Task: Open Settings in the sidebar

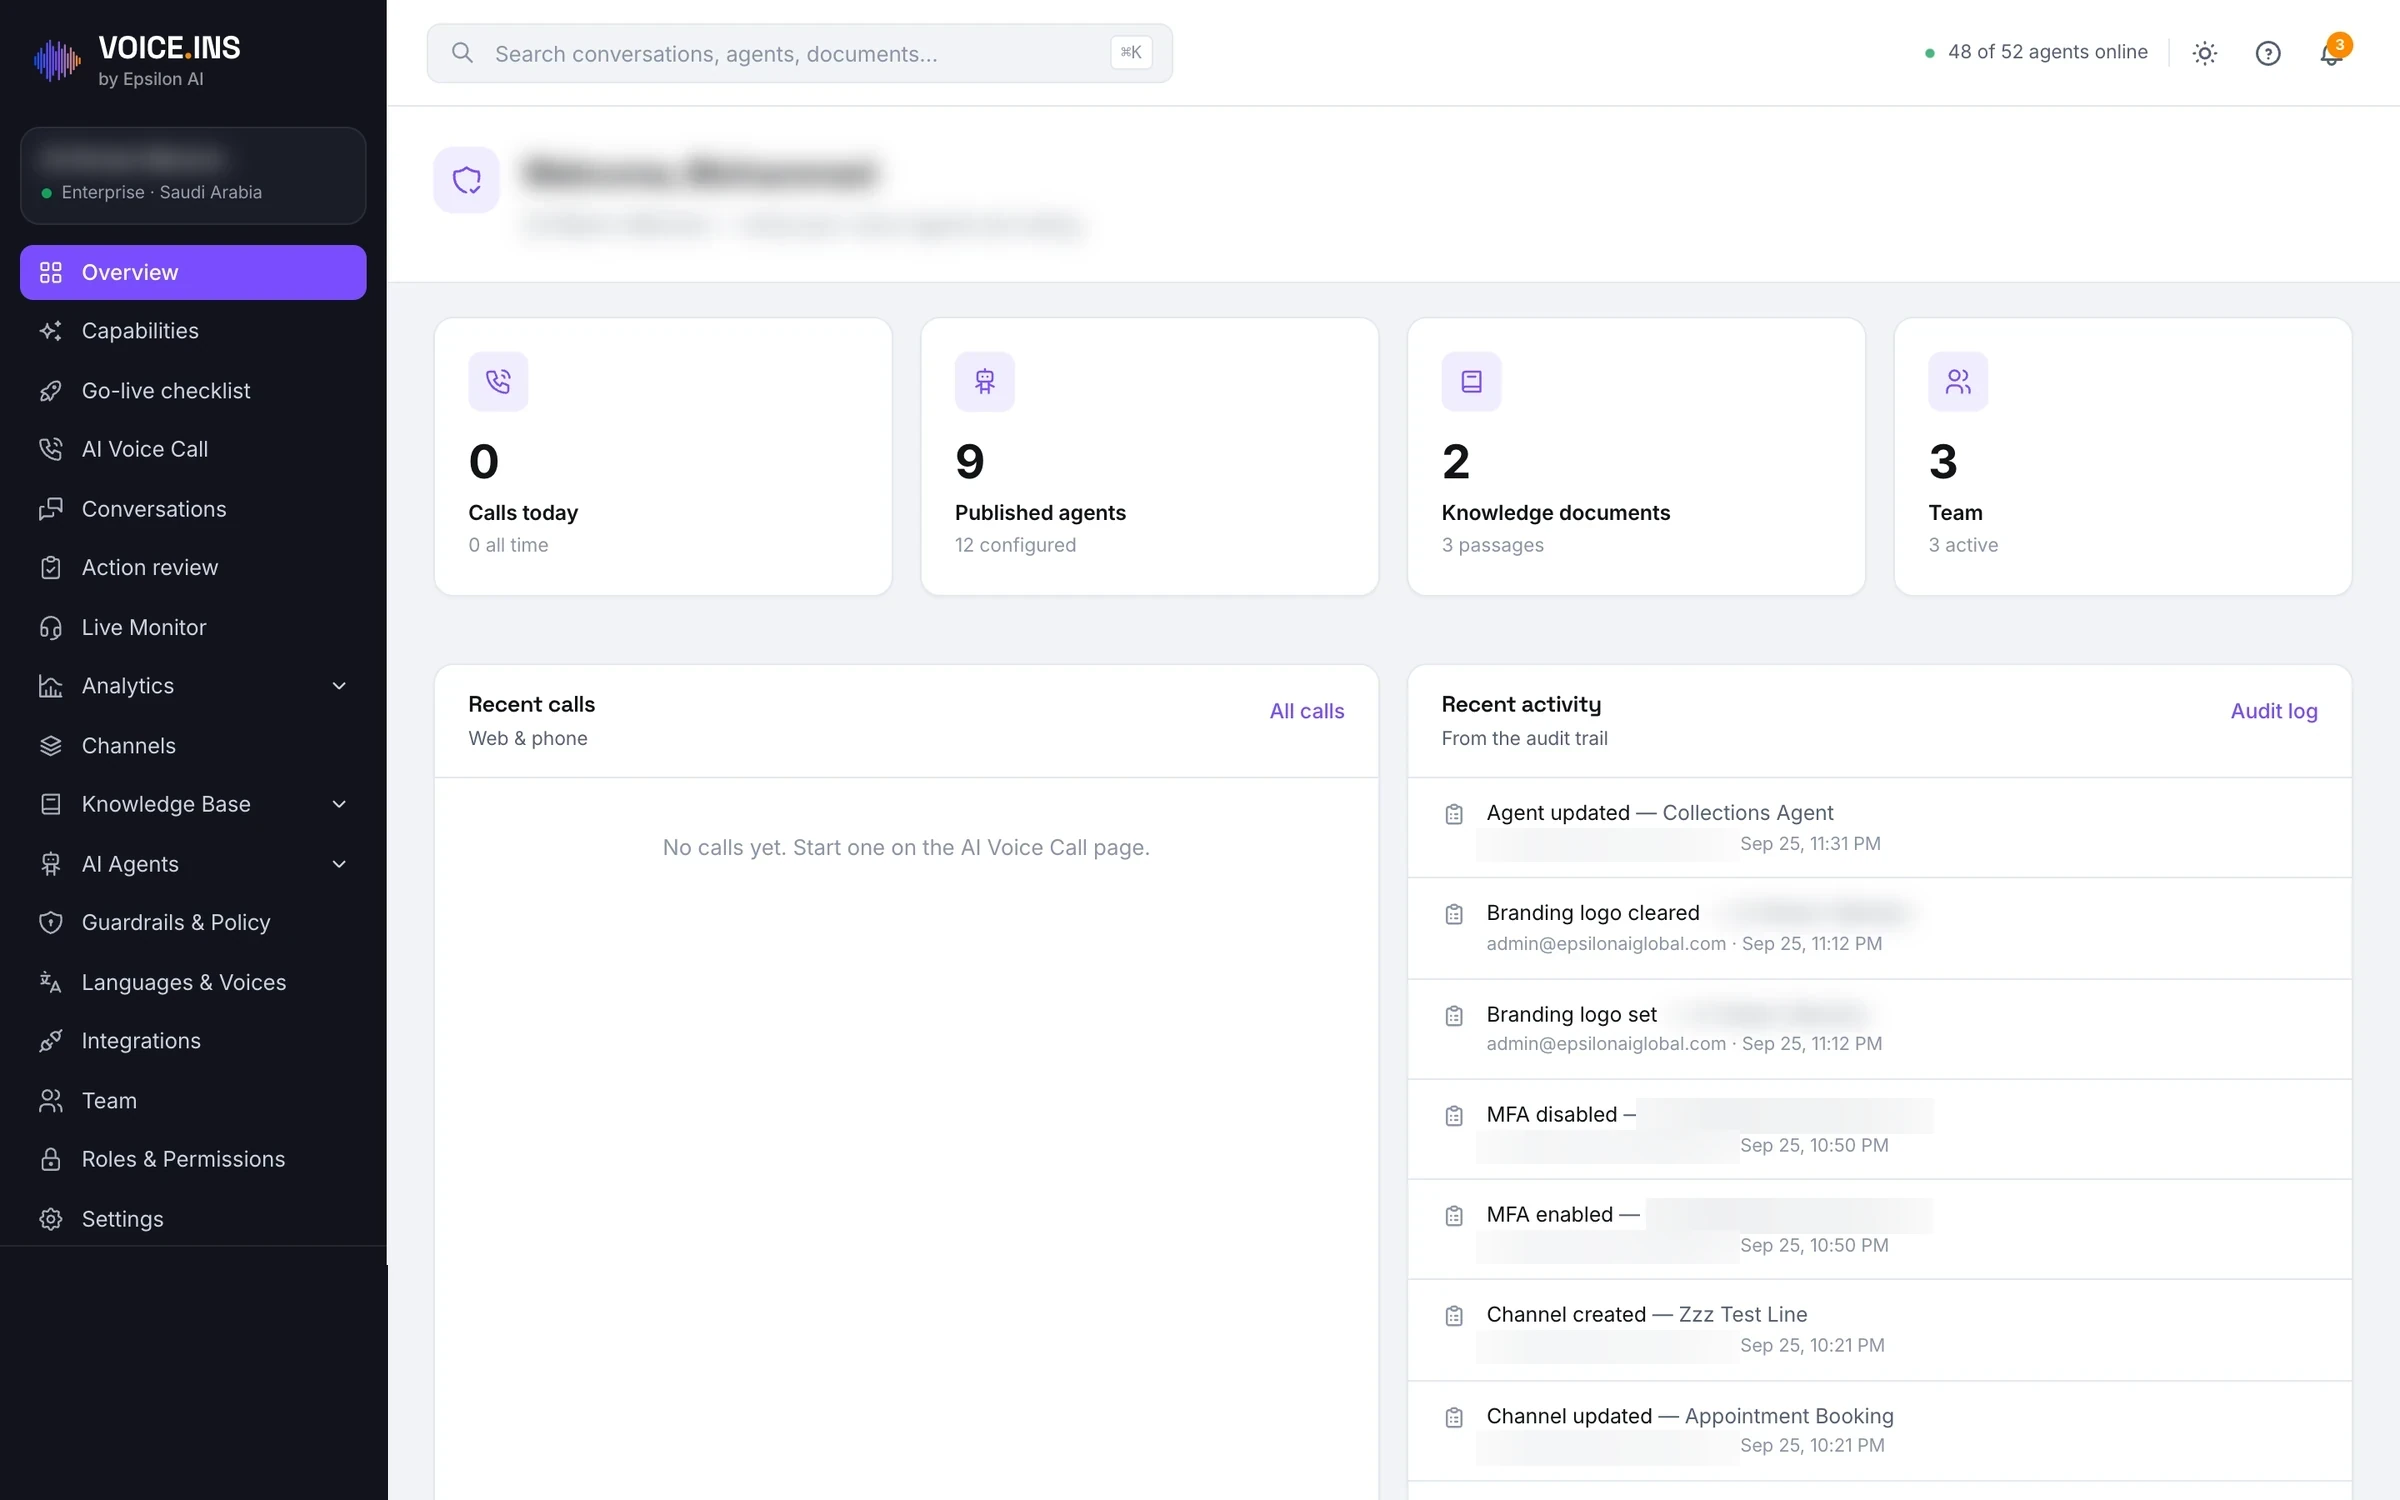Action: (x=193, y=1219)
